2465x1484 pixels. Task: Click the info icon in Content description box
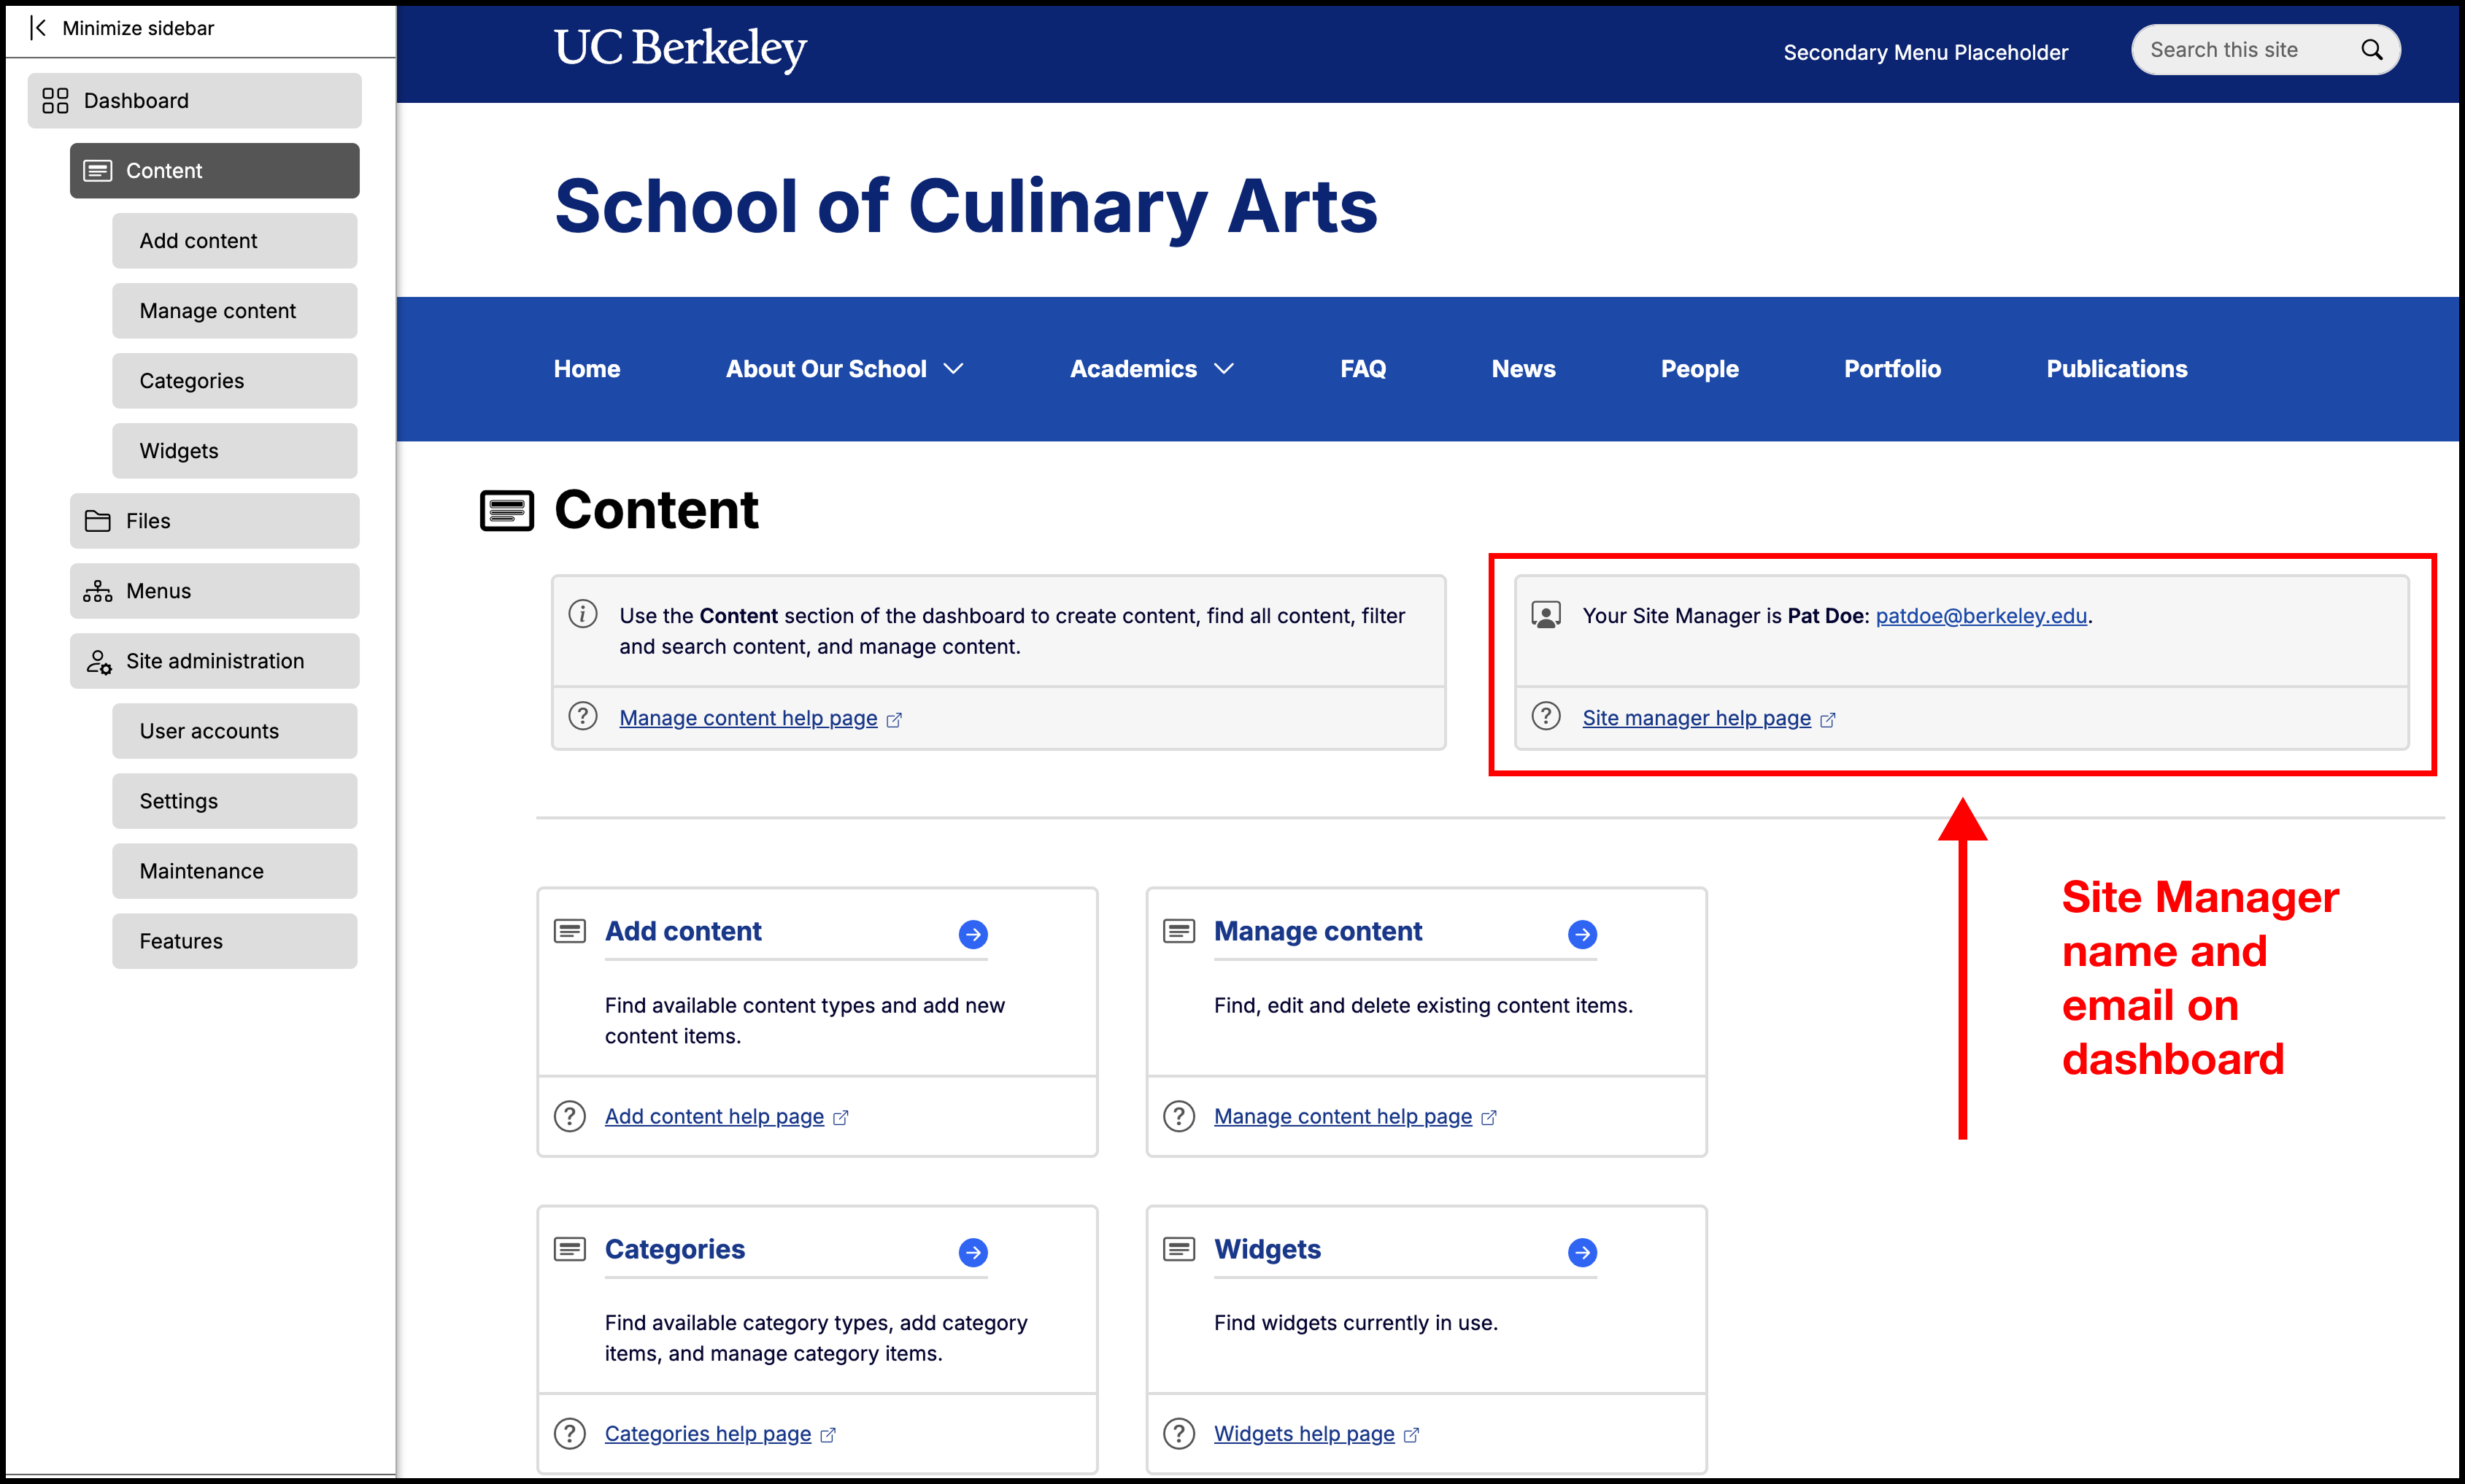[x=583, y=613]
